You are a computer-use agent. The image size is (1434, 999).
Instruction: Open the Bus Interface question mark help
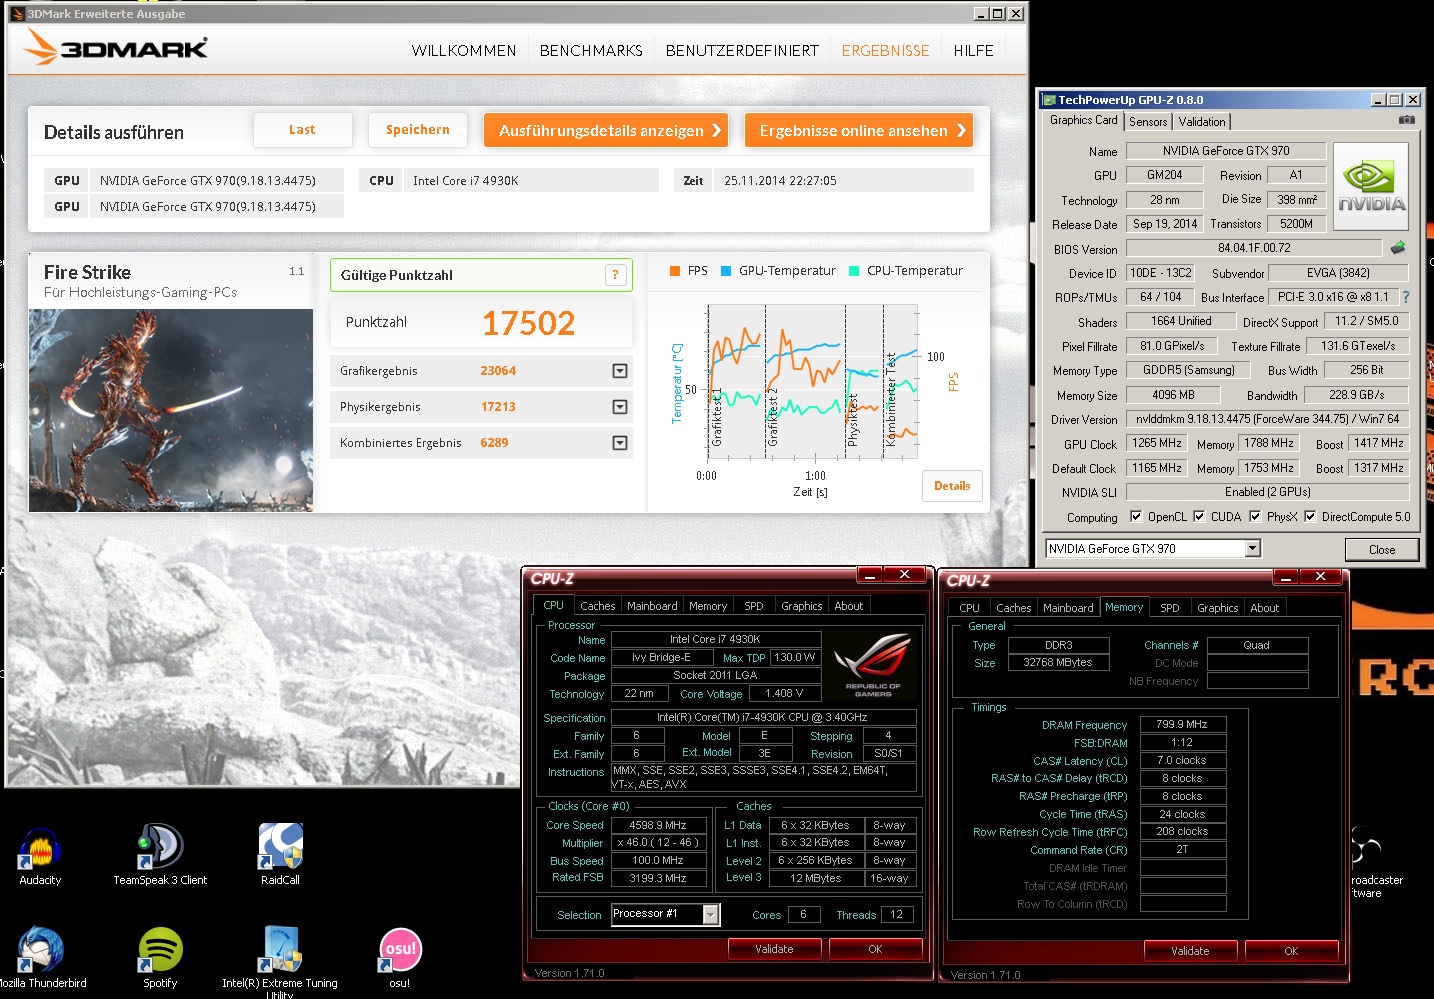[1406, 297]
